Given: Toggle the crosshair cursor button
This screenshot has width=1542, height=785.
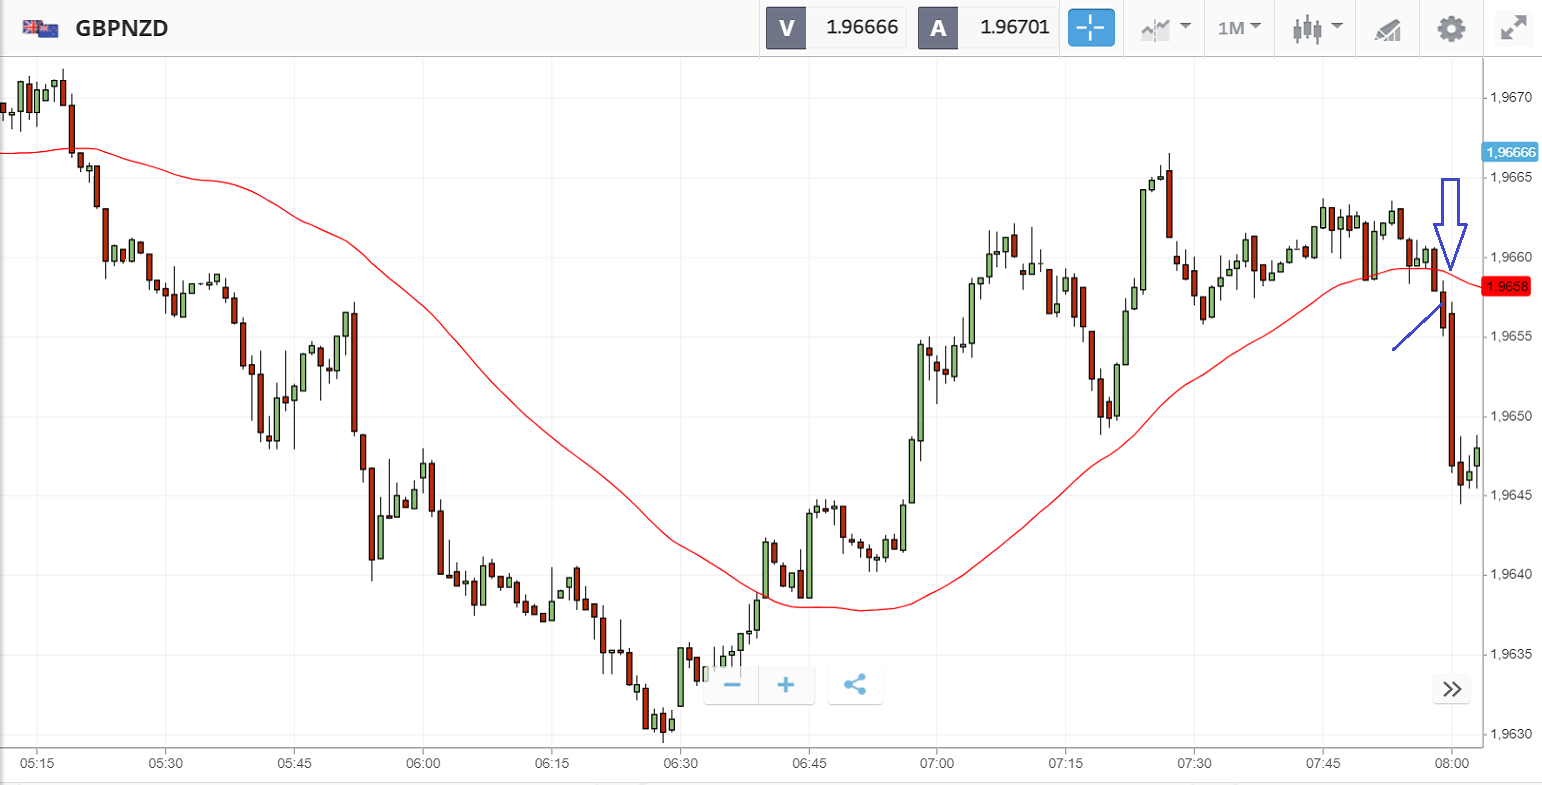Looking at the screenshot, I should pos(1090,28).
